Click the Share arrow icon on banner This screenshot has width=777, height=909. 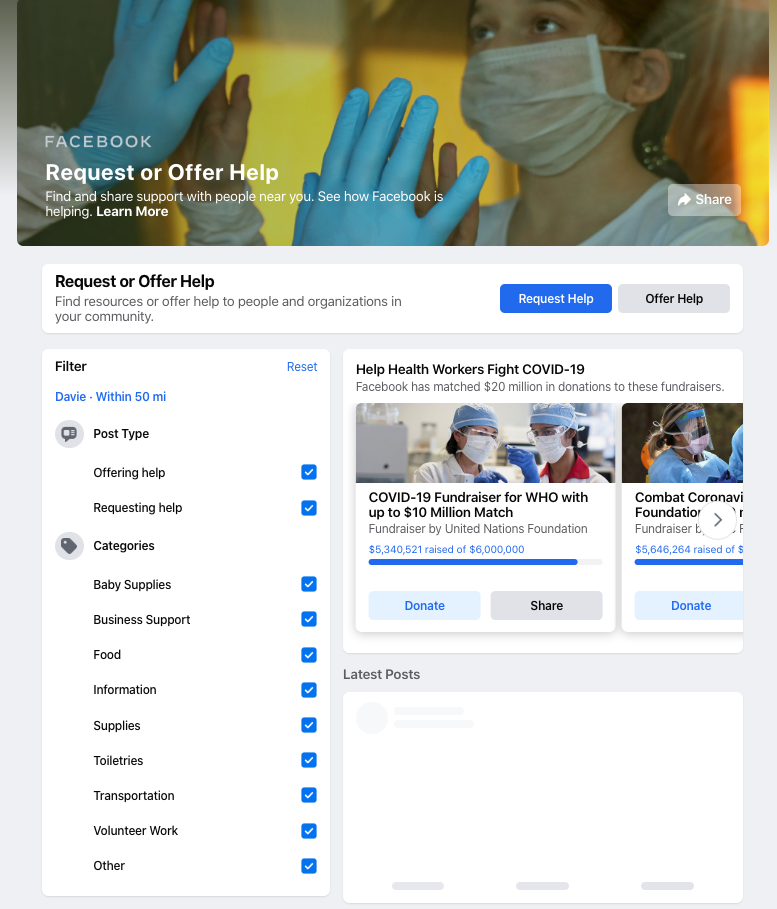tap(684, 200)
